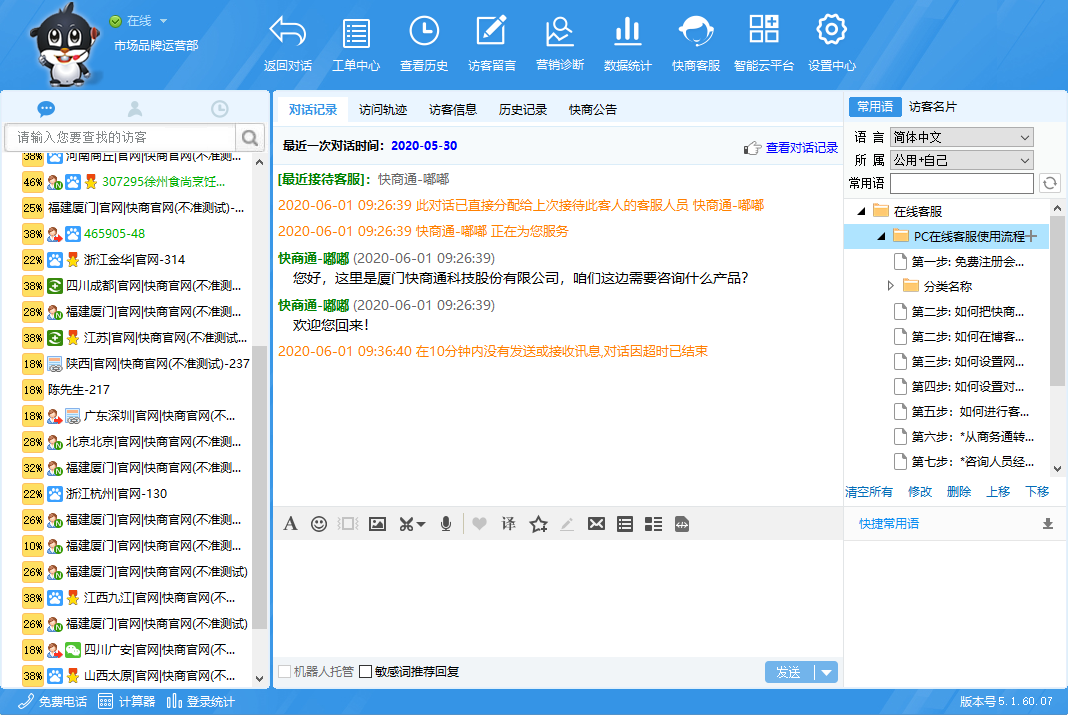Refresh the 常用语 phrase list
Image resolution: width=1068 pixels, height=715 pixels.
[x=1049, y=183]
